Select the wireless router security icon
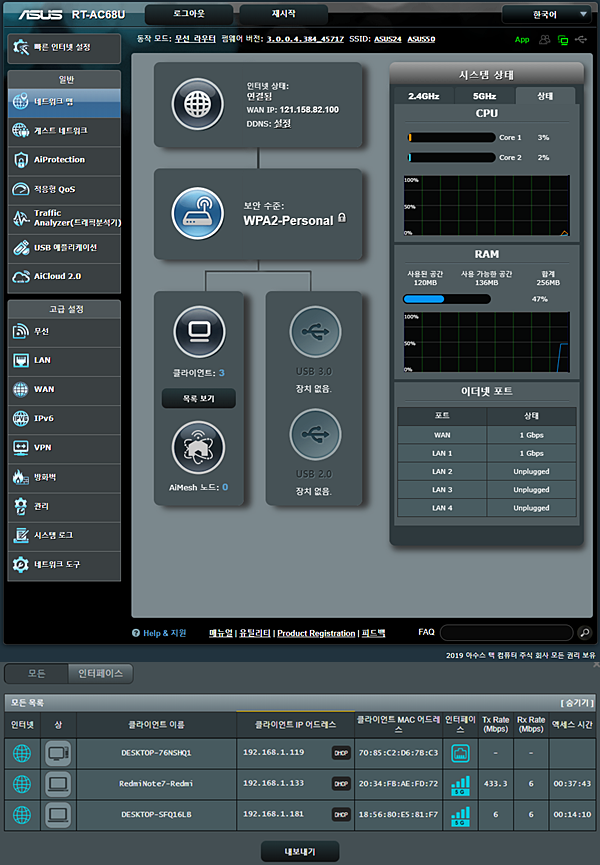The image size is (600, 865). [x=197, y=213]
